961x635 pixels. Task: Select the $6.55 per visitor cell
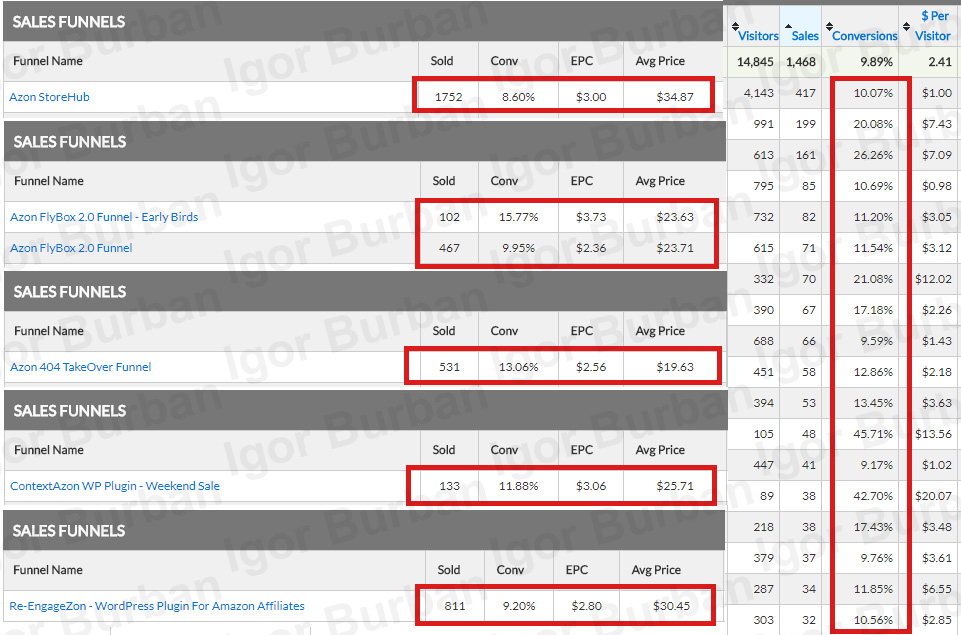point(936,589)
